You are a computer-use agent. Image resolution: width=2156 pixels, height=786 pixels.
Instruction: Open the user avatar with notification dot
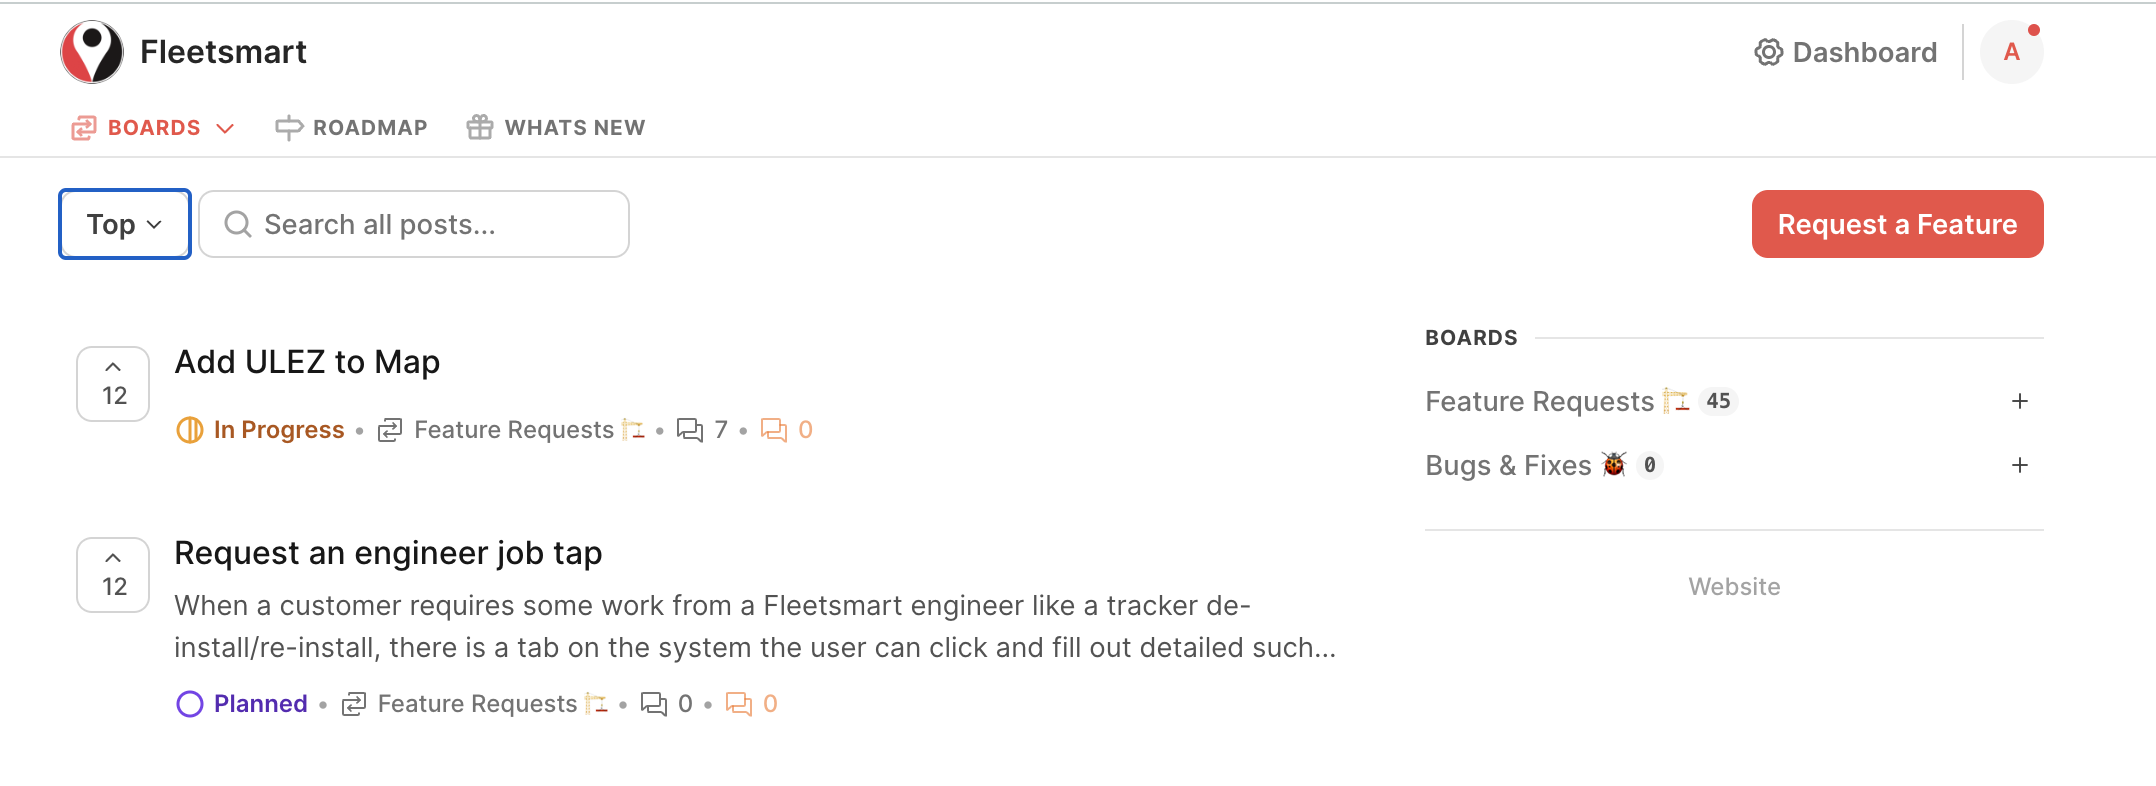click(2011, 52)
